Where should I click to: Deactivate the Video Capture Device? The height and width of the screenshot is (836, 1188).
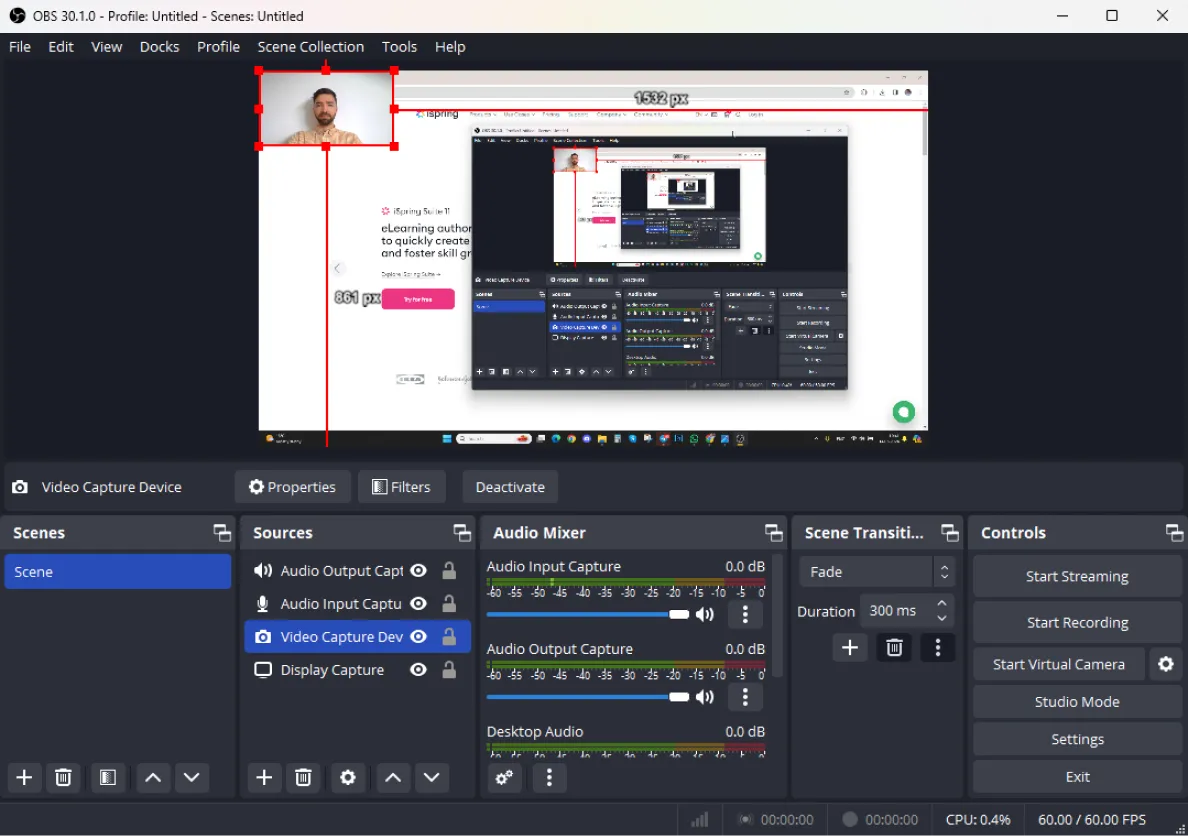tap(509, 486)
